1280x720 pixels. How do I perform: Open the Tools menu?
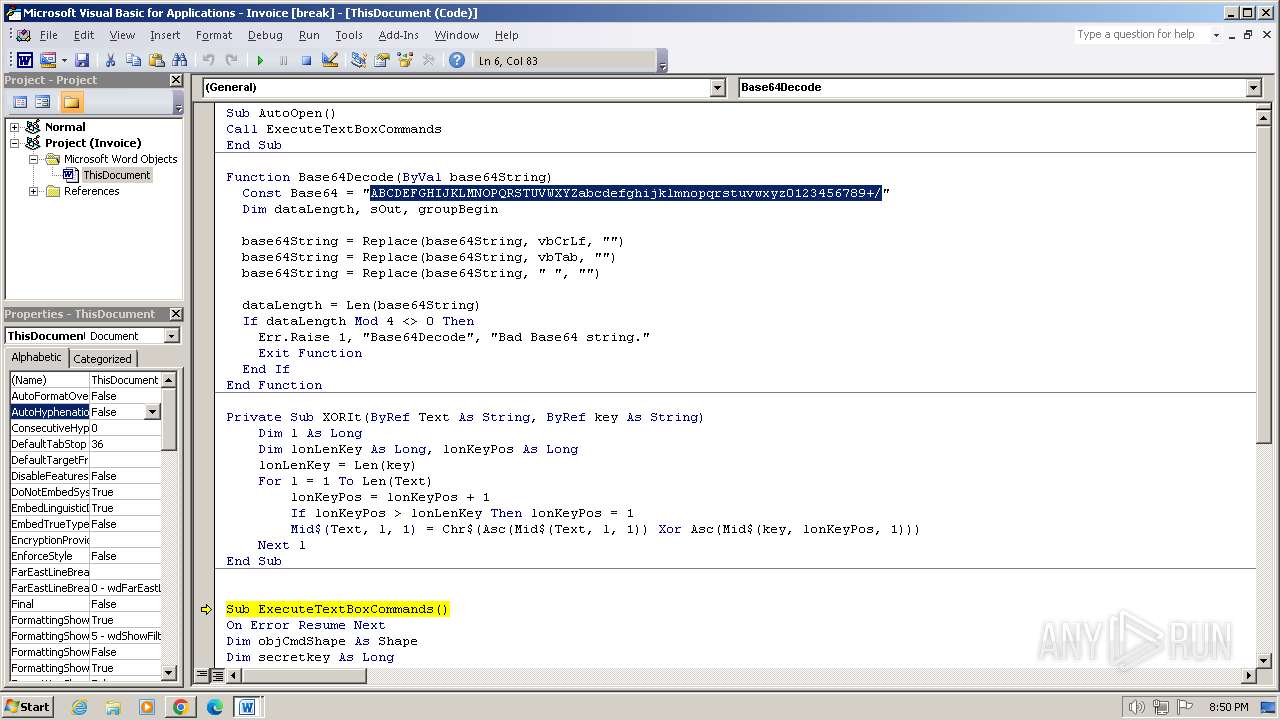coord(349,35)
